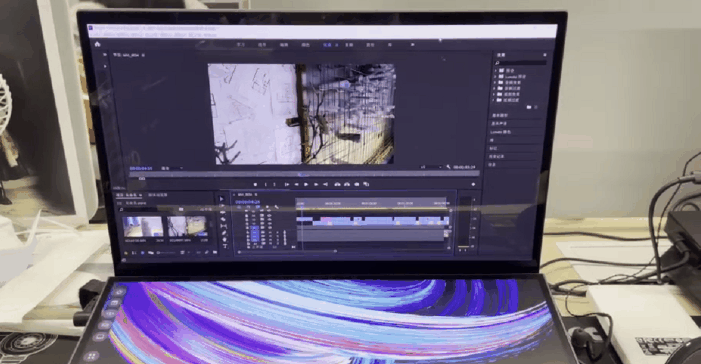Open Timeline display settings wrench
Viewport: 701px width, 364px height.
(276, 207)
